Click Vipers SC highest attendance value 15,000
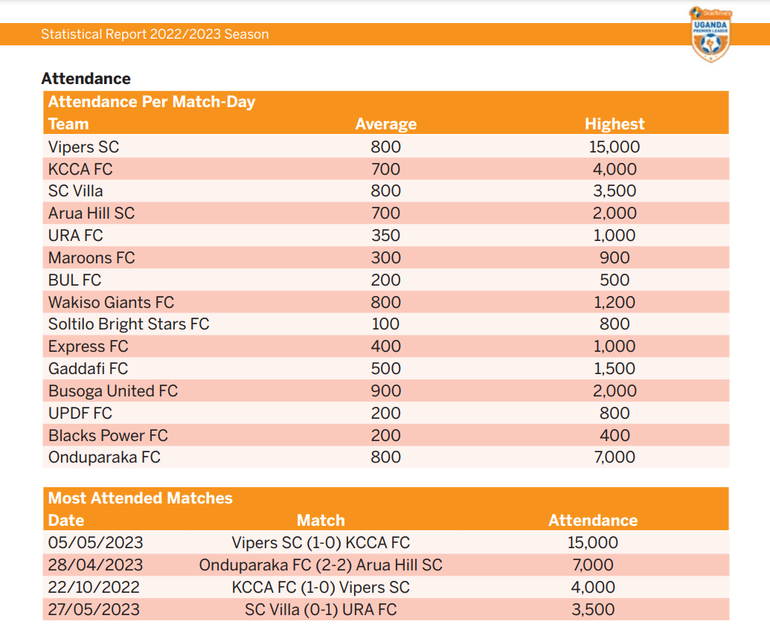This screenshot has height=627, width=770. click(x=614, y=147)
